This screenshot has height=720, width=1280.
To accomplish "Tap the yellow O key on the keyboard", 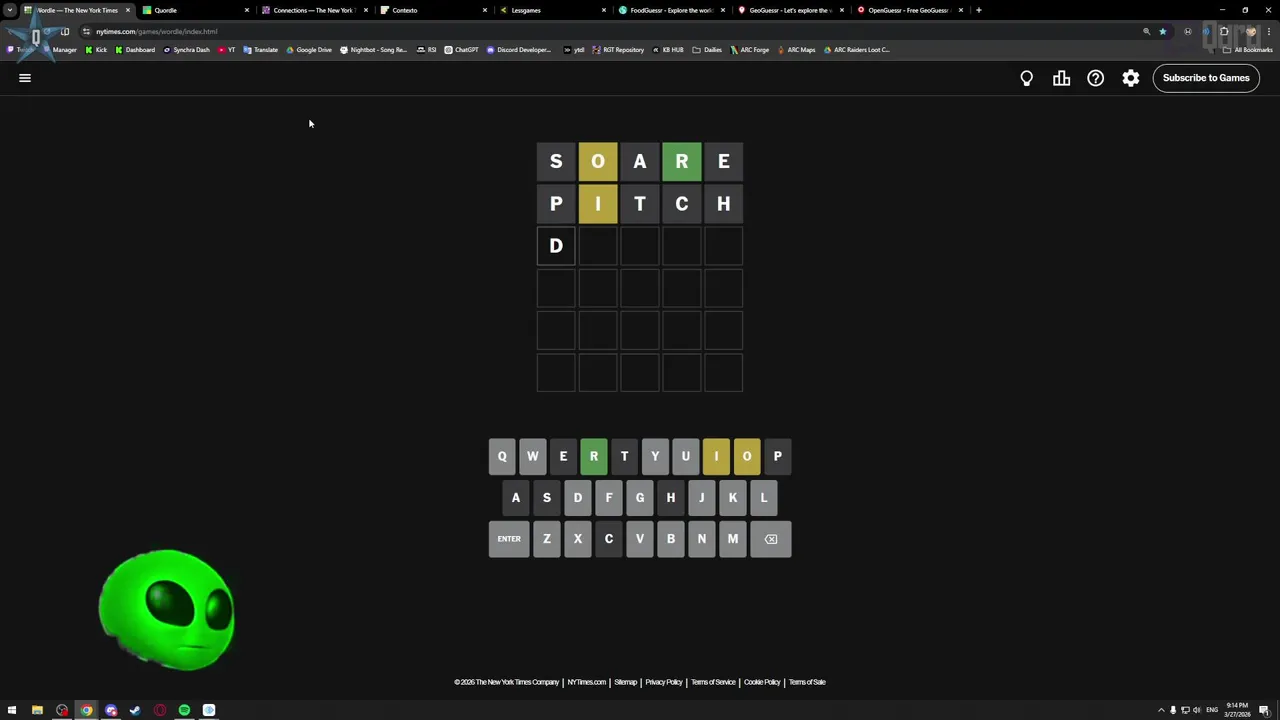I will point(747,457).
